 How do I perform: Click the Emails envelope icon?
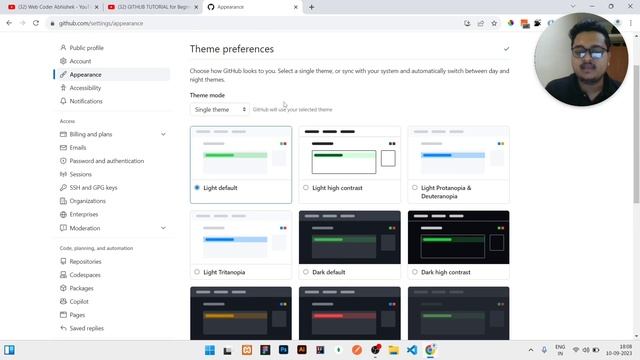coord(63,148)
